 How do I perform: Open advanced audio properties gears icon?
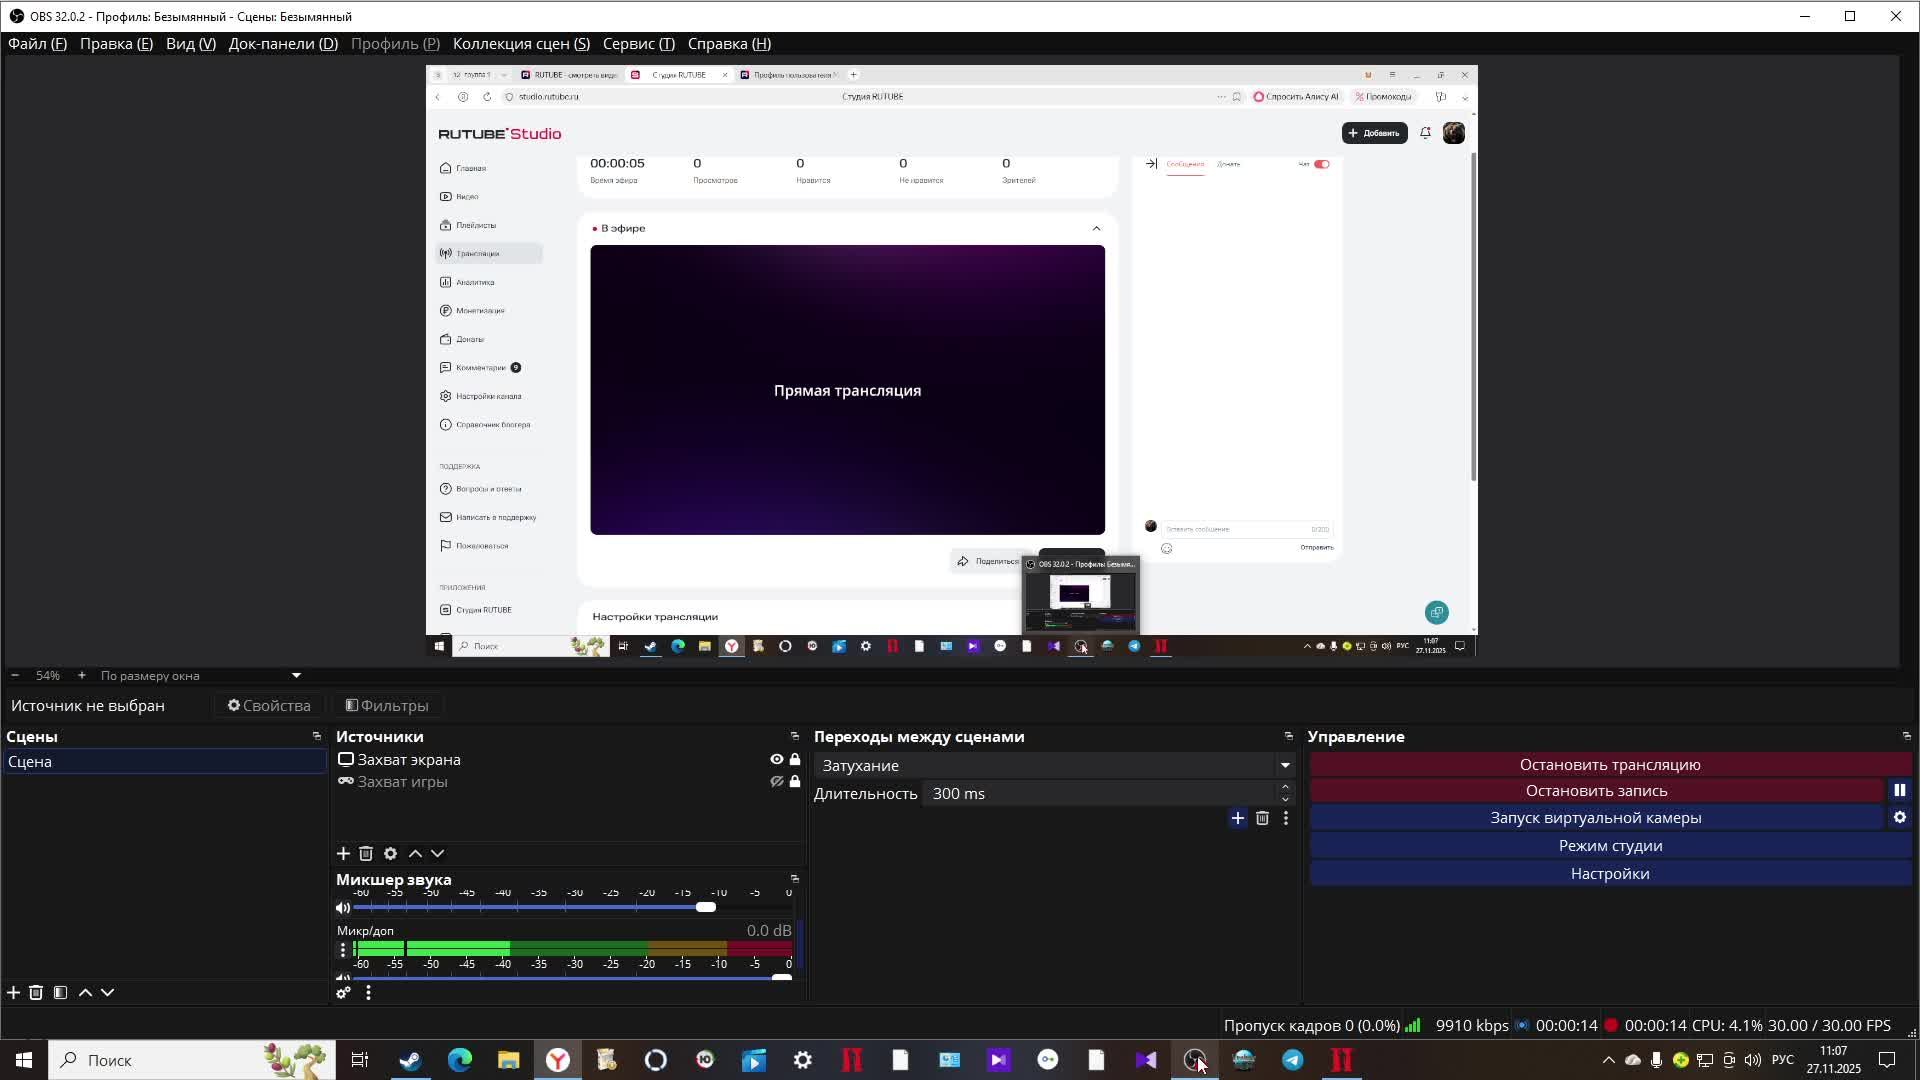pos(343,992)
